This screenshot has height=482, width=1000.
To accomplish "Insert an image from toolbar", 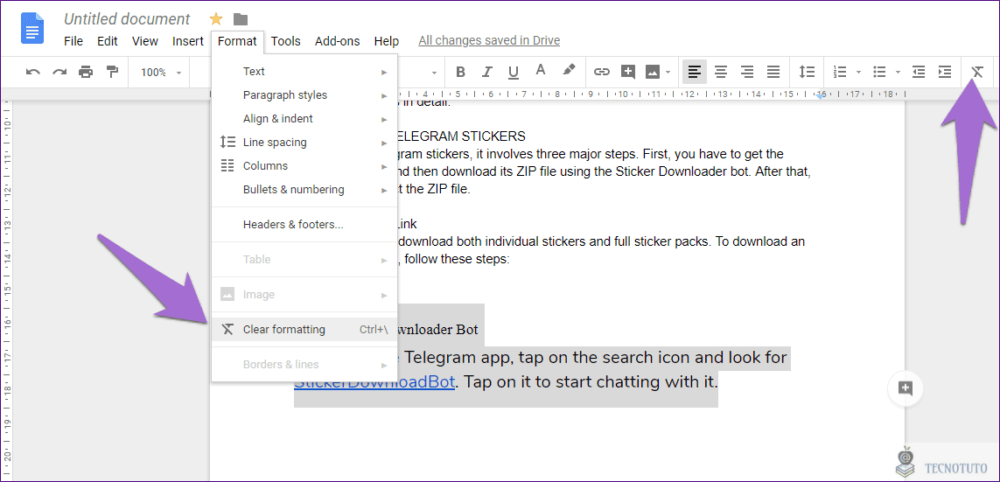I will (652, 72).
